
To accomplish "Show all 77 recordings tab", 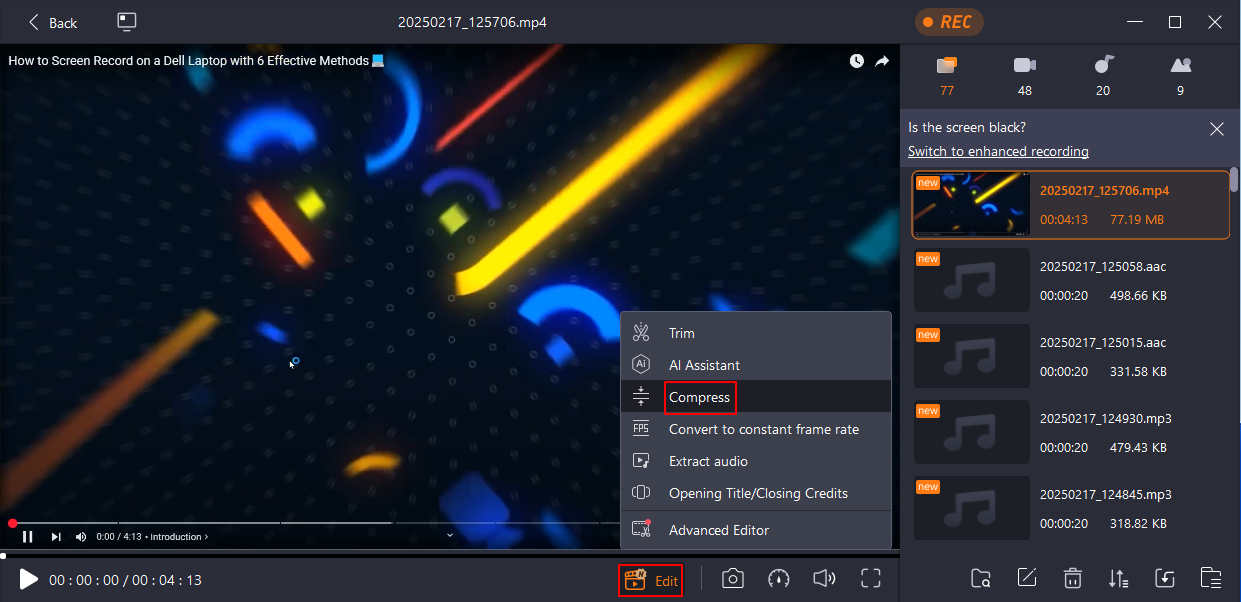I will pyautogui.click(x=946, y=75).
